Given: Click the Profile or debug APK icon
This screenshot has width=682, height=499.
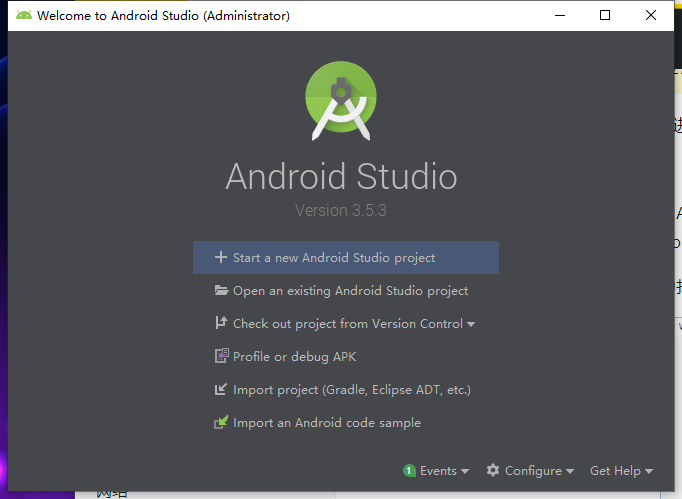Looking at the screenshot, I should (222, 355).
